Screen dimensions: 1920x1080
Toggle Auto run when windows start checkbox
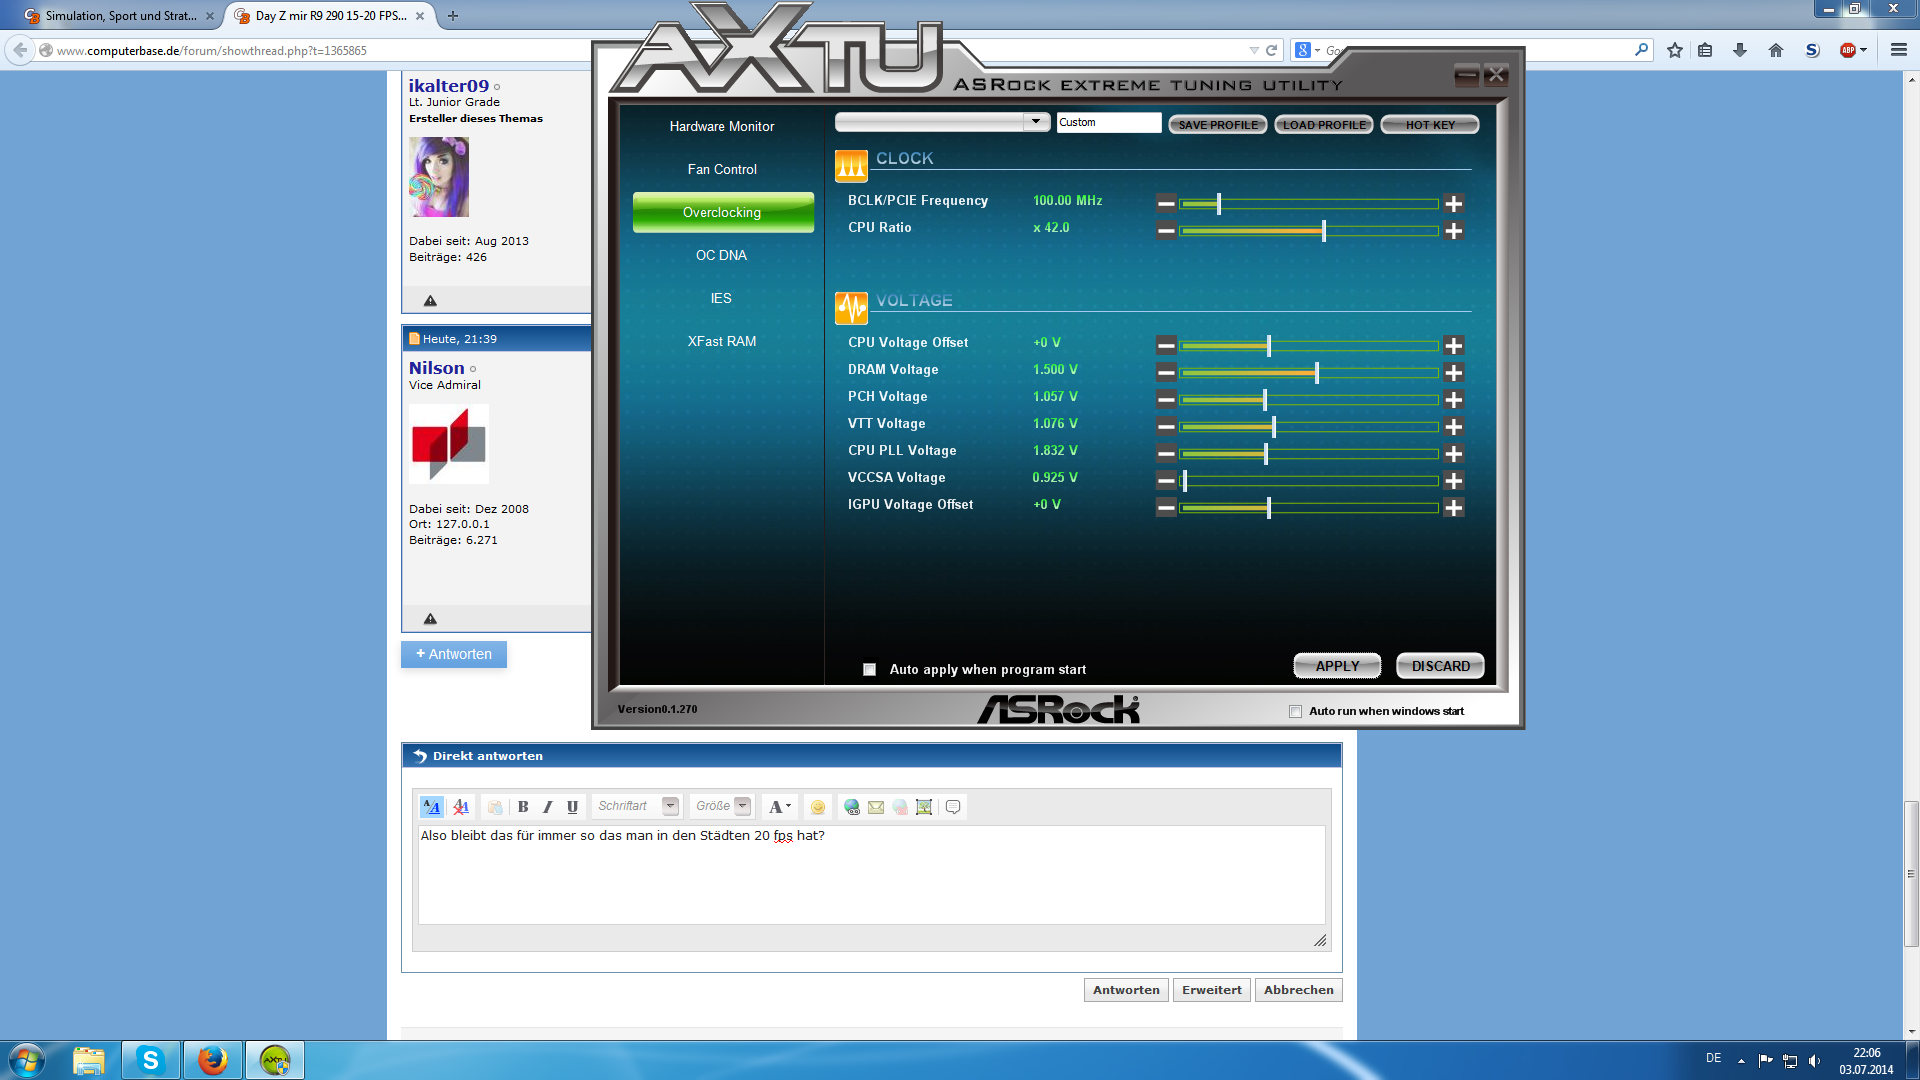coord(1296,712)
